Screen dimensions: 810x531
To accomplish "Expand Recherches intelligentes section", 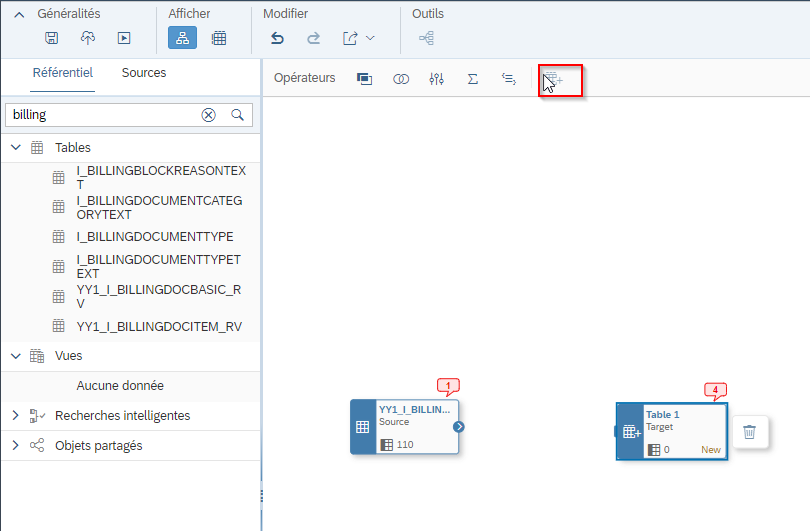I will (15, 415).
